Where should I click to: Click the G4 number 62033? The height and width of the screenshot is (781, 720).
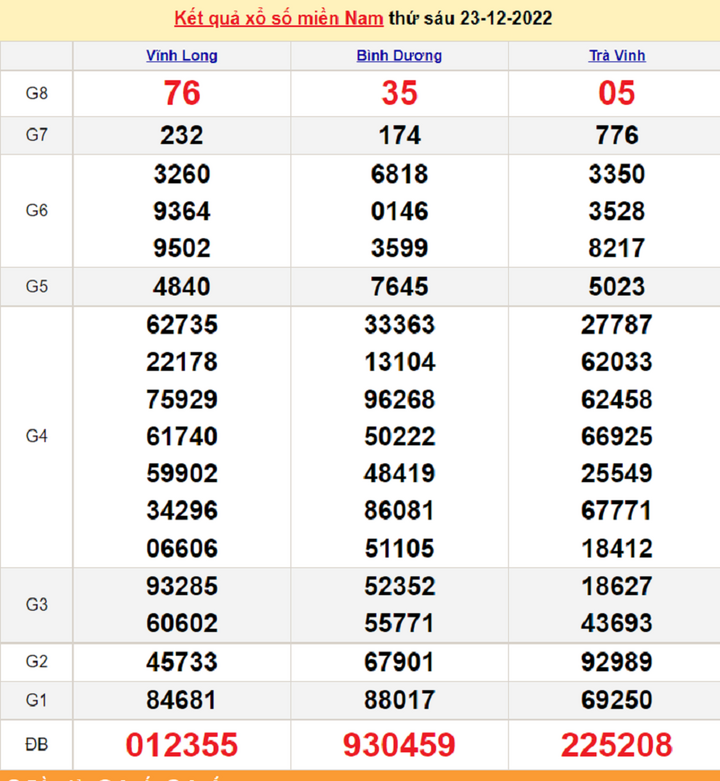pyautogui.click(x=617, y=362)
